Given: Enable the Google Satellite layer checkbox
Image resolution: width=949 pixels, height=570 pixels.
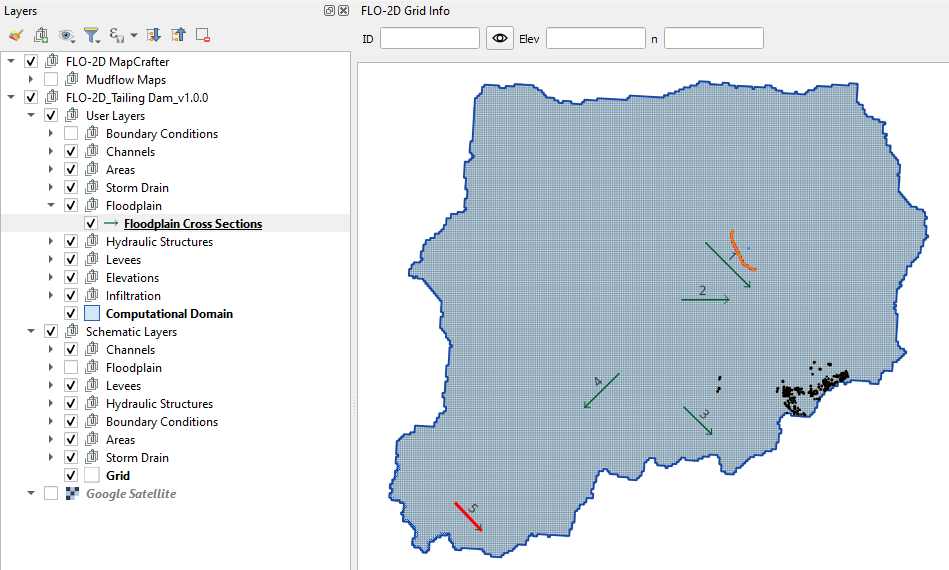Looking at the screenshot, I should [x=51, y=494].
